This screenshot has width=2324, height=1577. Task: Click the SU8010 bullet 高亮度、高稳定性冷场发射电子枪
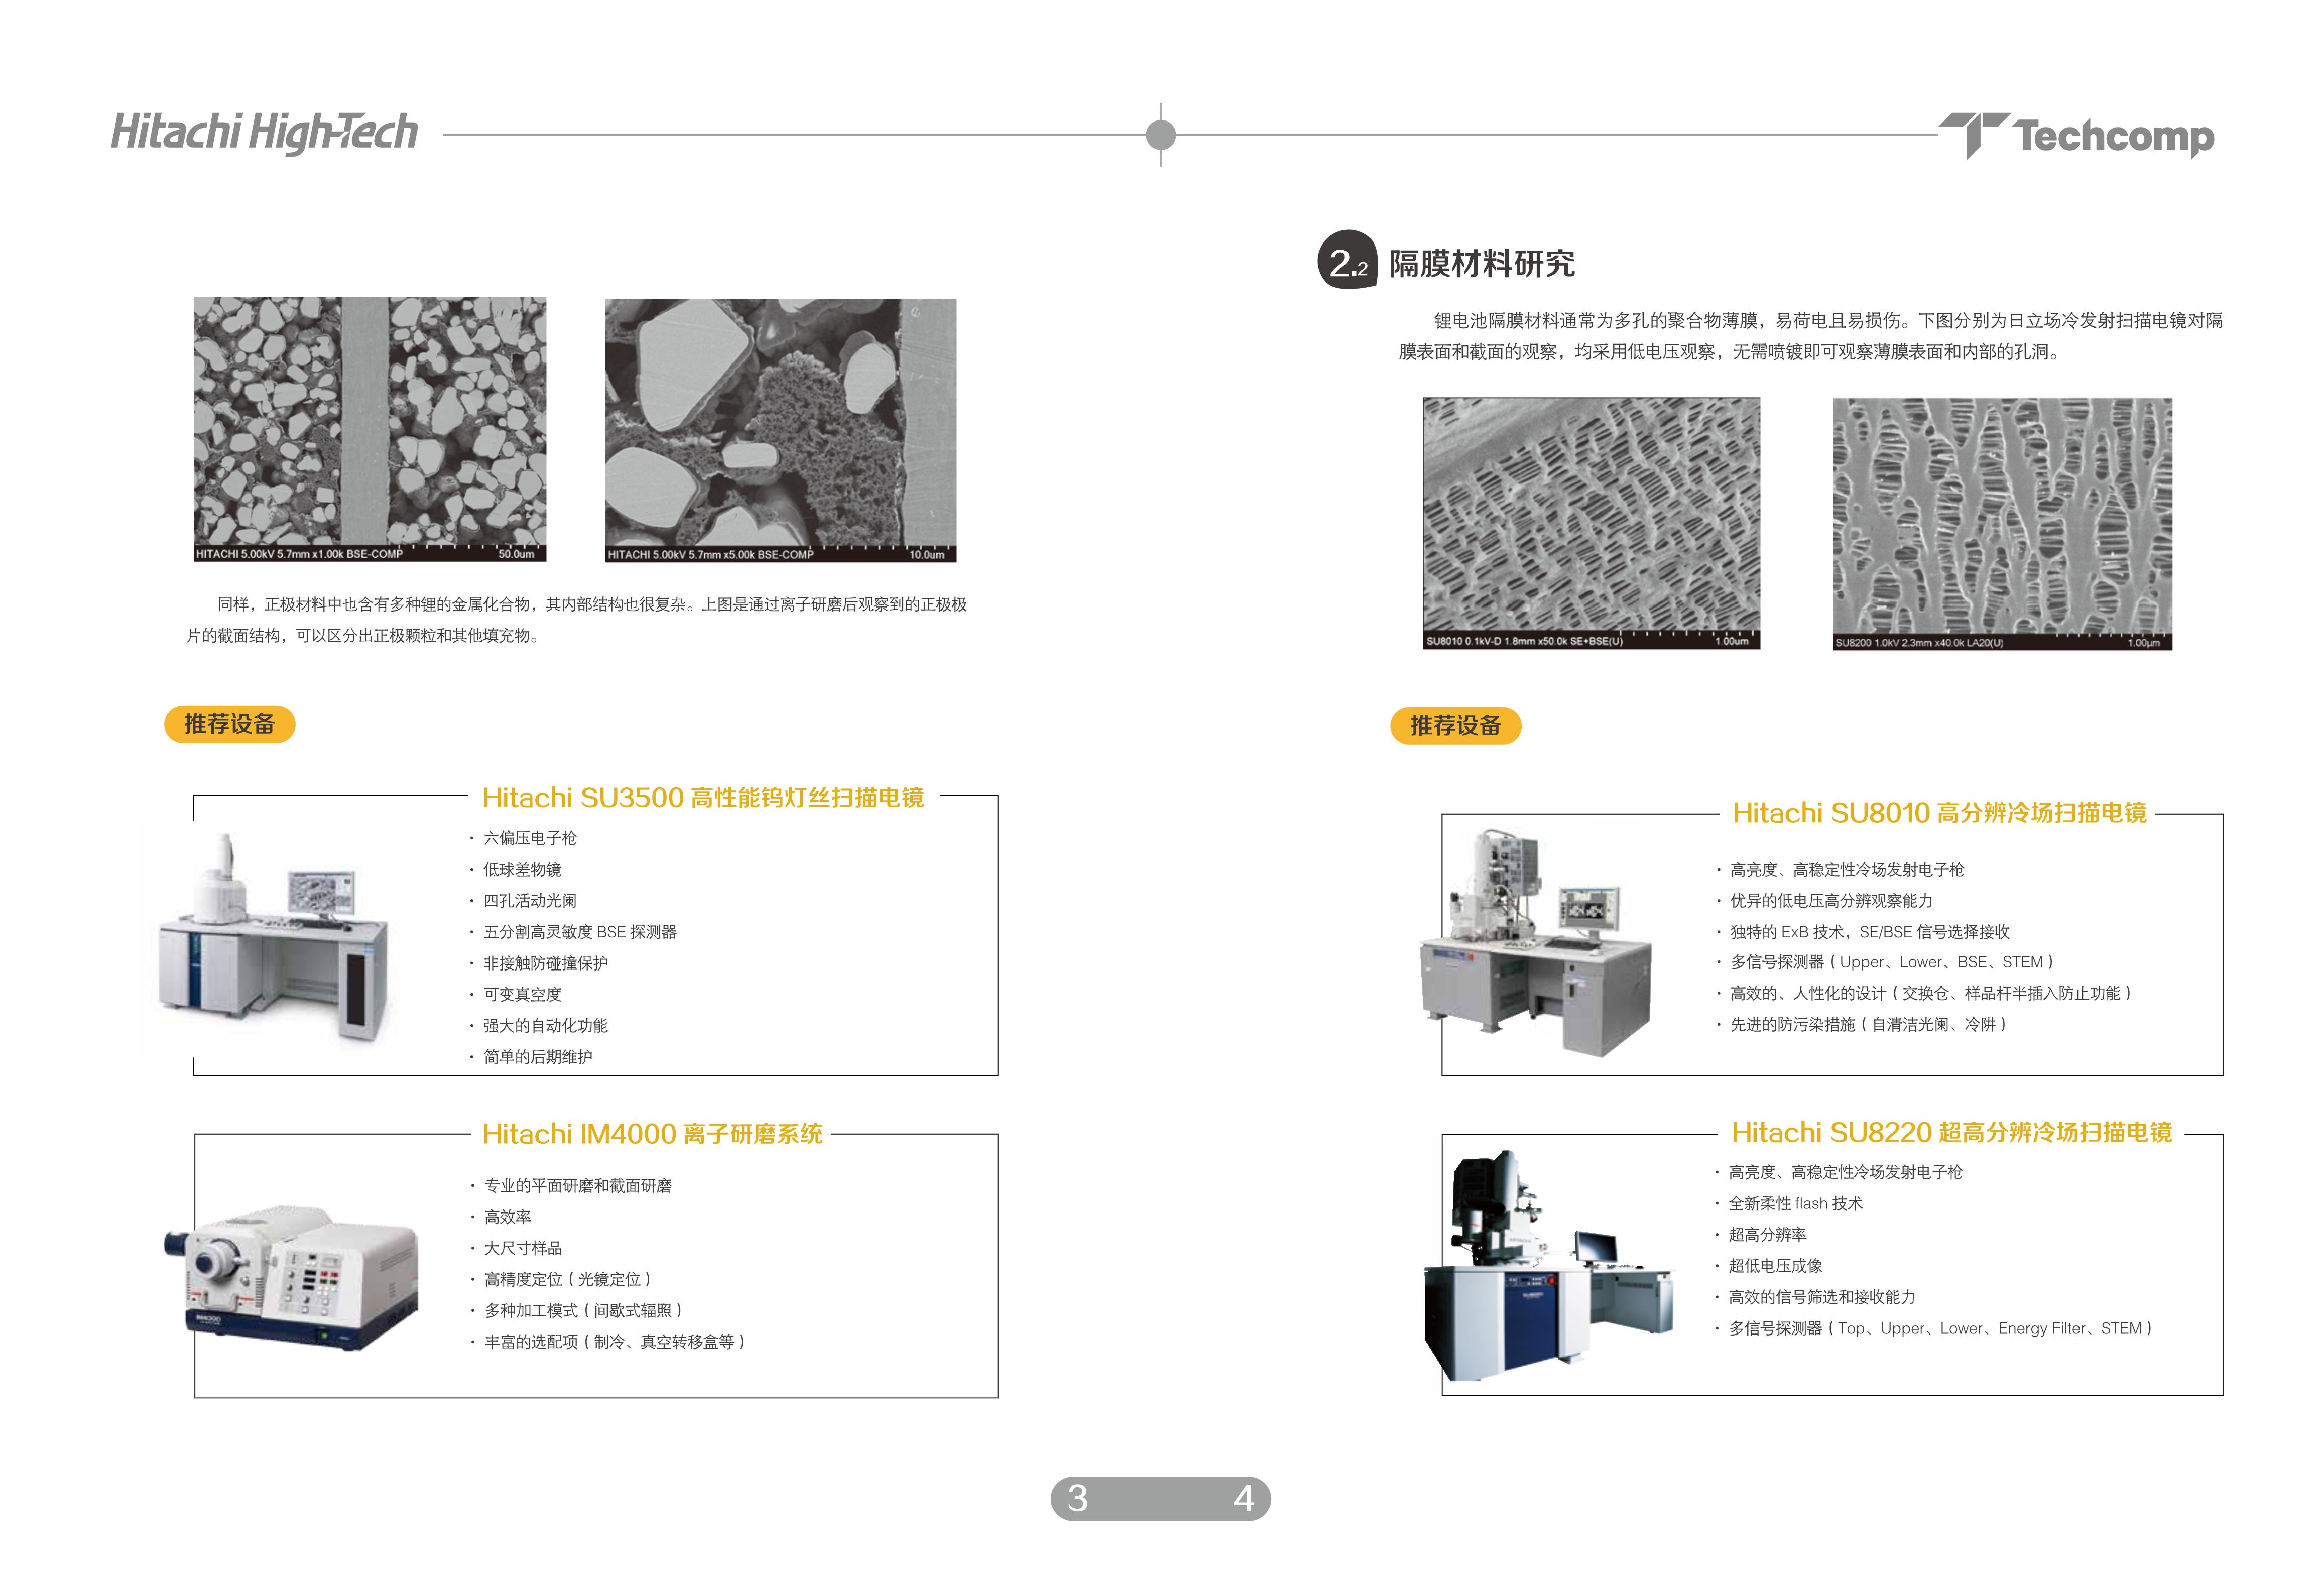tap(1840, 869)
